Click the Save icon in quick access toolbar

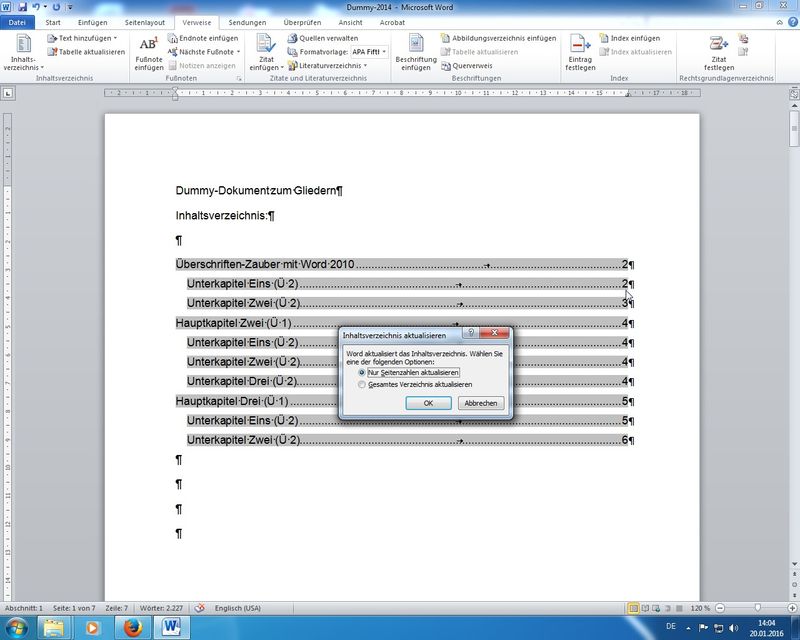click(x=22, y=7)
